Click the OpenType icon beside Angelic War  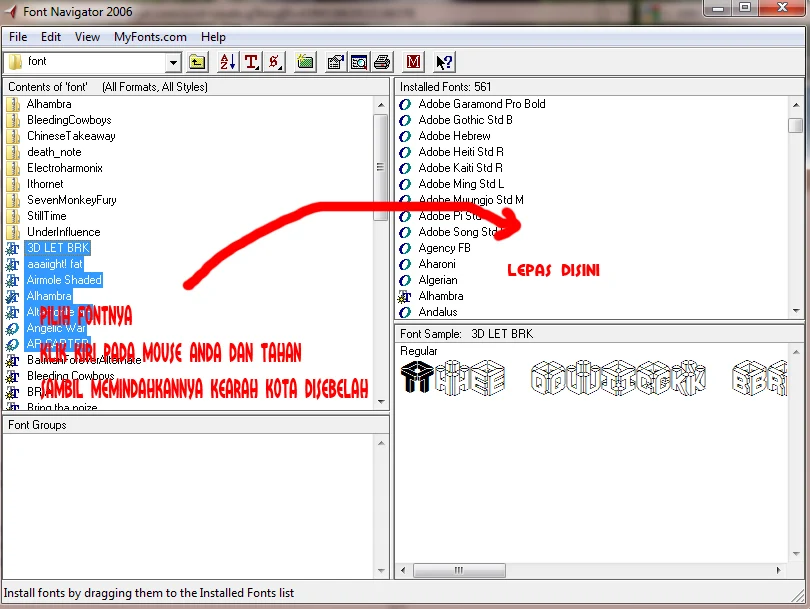click(x=12, y=329)
